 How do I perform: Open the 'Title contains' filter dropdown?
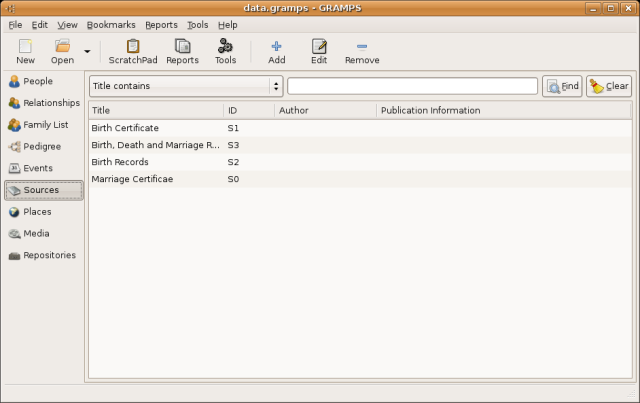[x=185, y=86]
